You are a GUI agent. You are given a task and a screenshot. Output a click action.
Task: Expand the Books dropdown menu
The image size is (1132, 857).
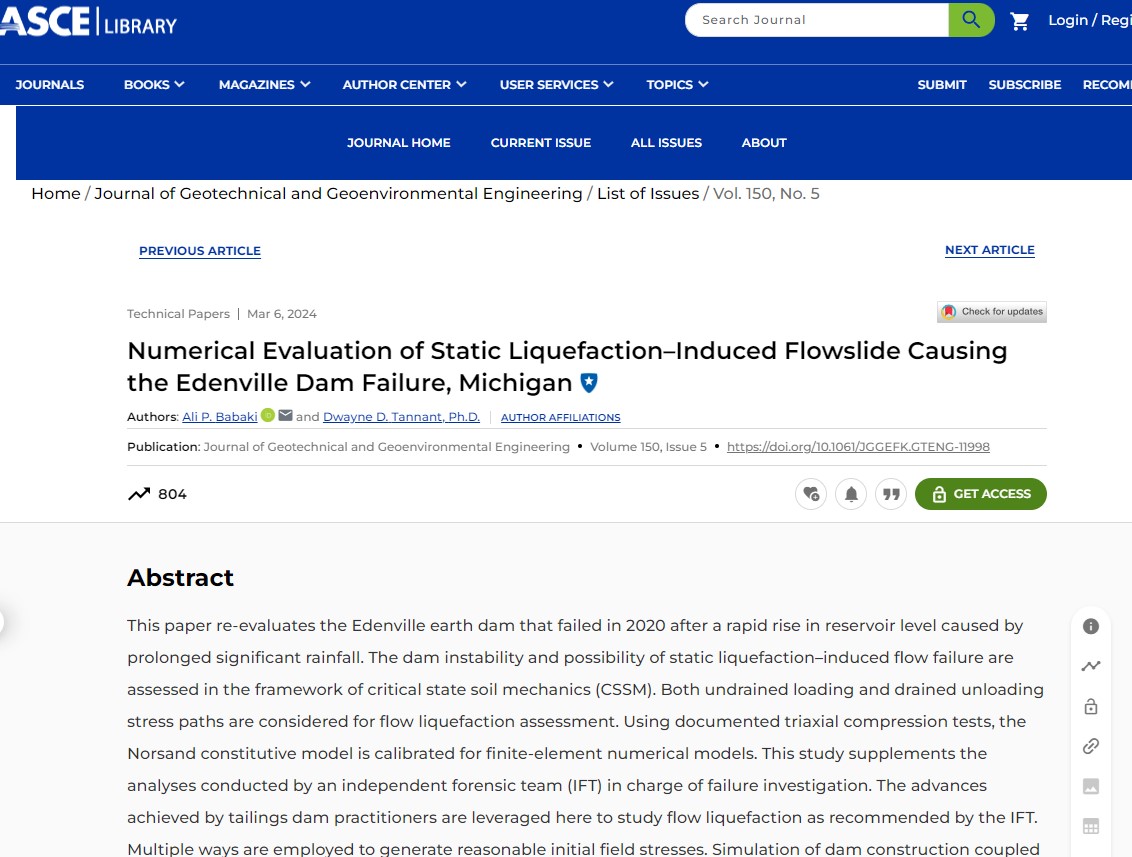click(x=154, y=85)
